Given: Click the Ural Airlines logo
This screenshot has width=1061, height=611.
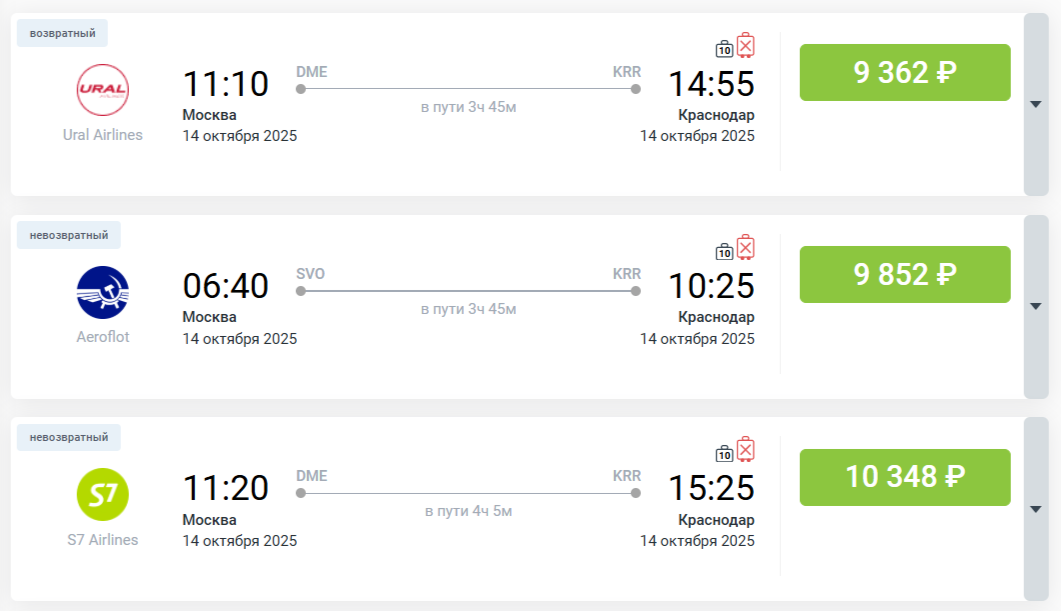Looking at the screenshot, I should tap(103, 91).
